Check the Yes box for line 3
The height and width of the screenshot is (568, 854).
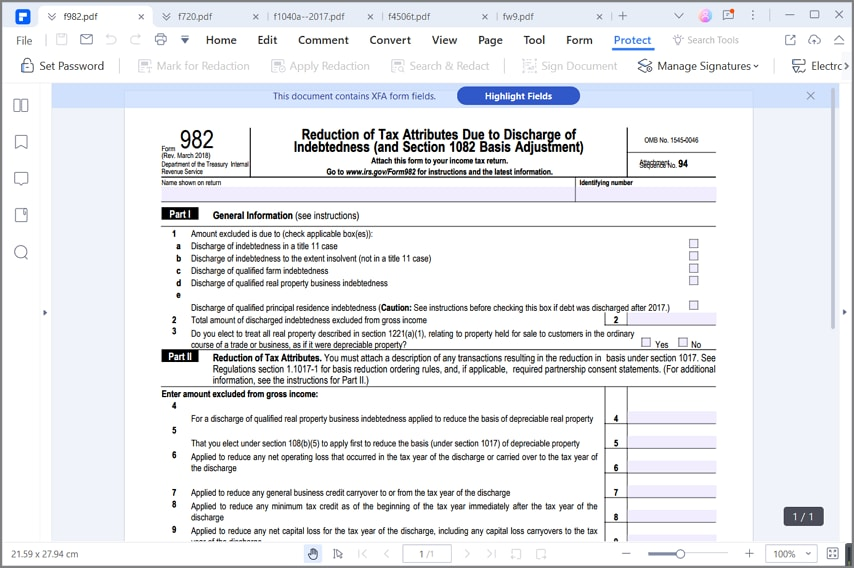[646, 343]
